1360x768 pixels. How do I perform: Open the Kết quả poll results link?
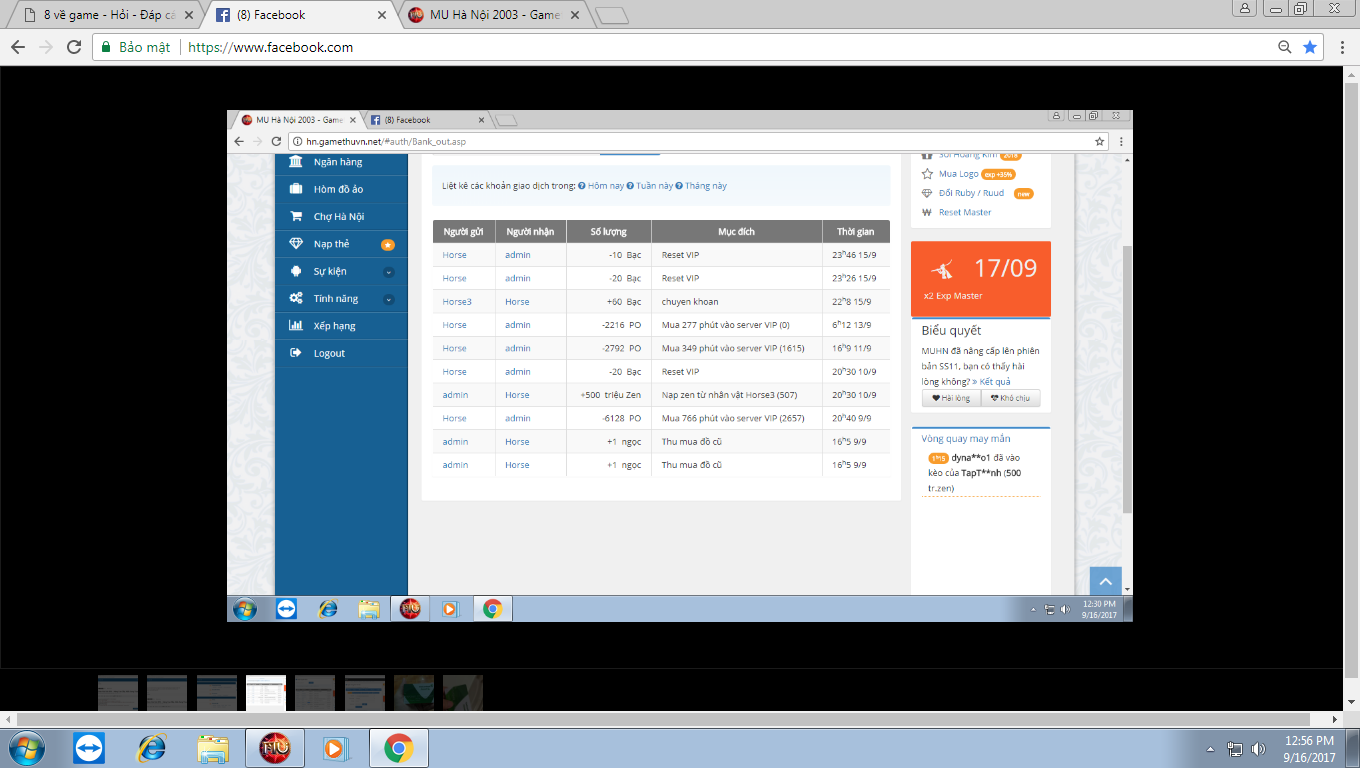[x=994, y=382]
